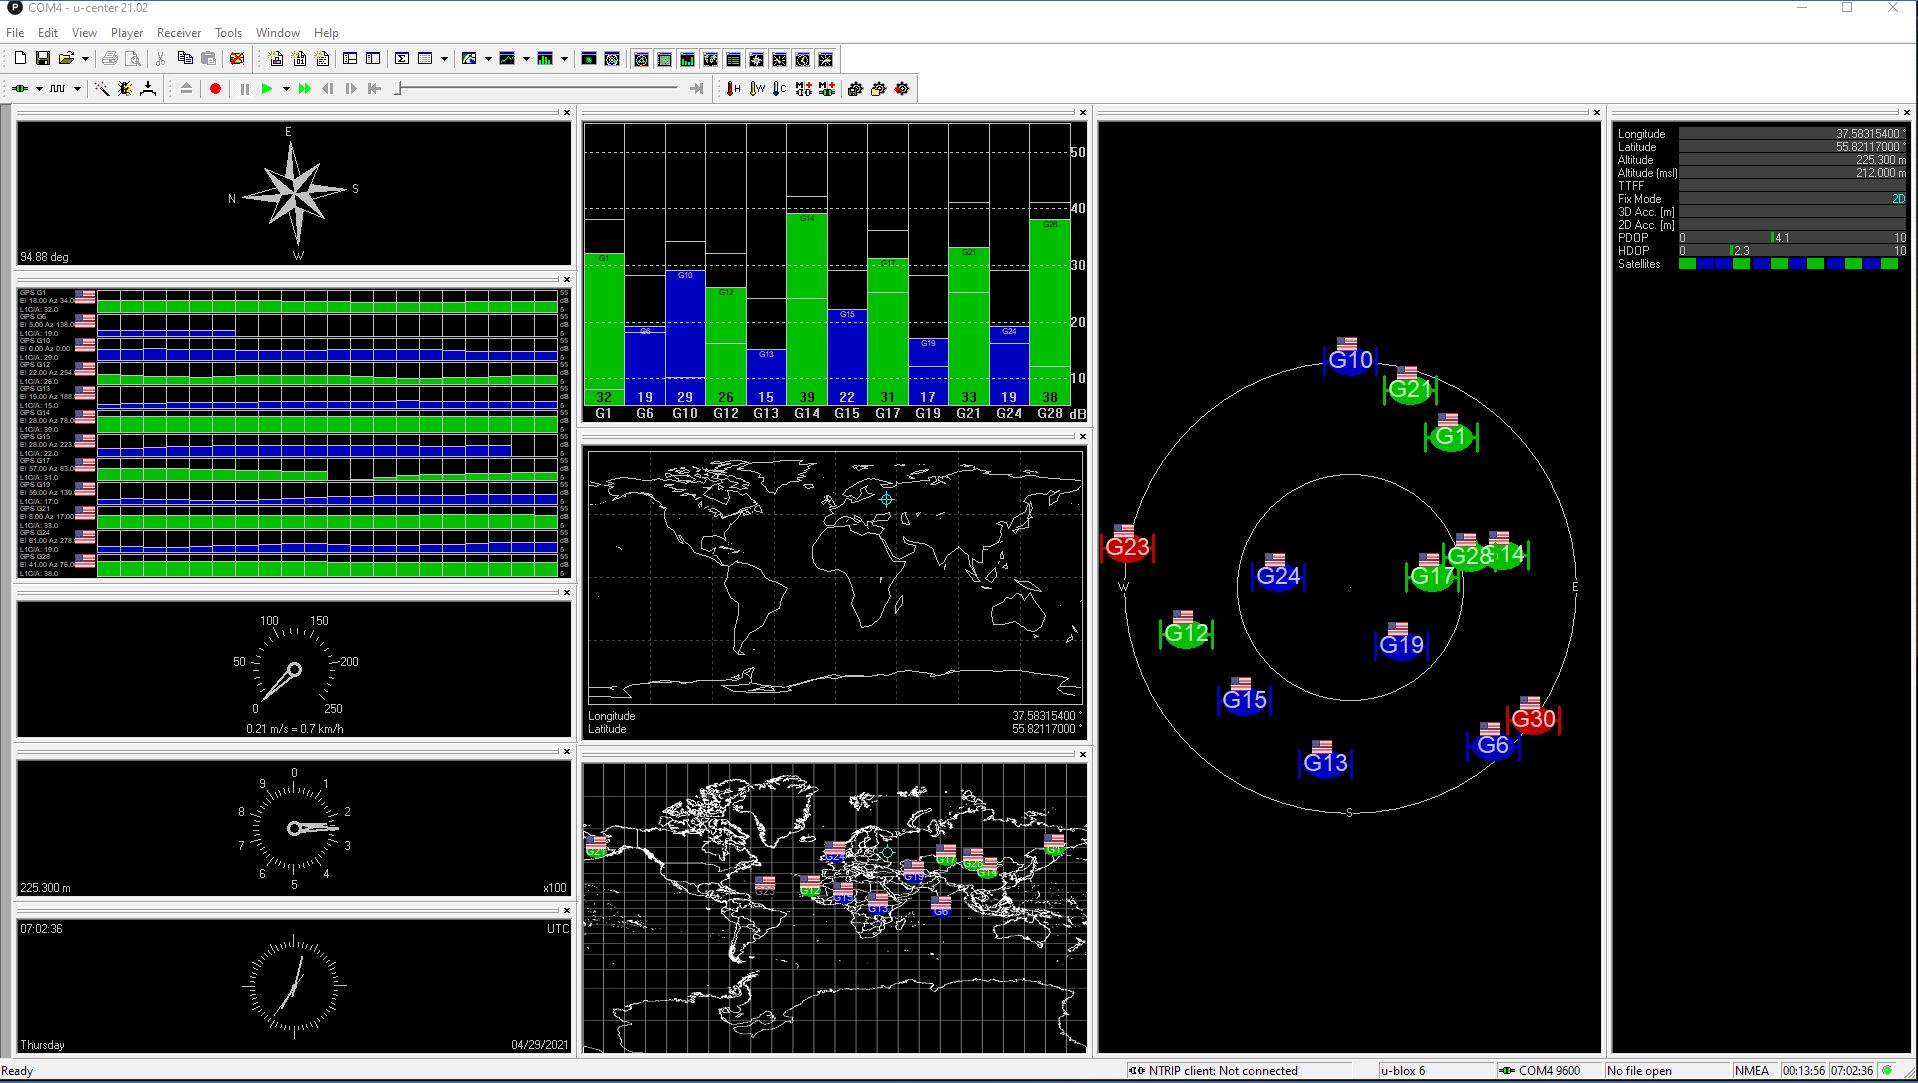Click the first gear icon after M+ icons
The height and width of the screenshot is (1083, 1918).
pos(855,89)
